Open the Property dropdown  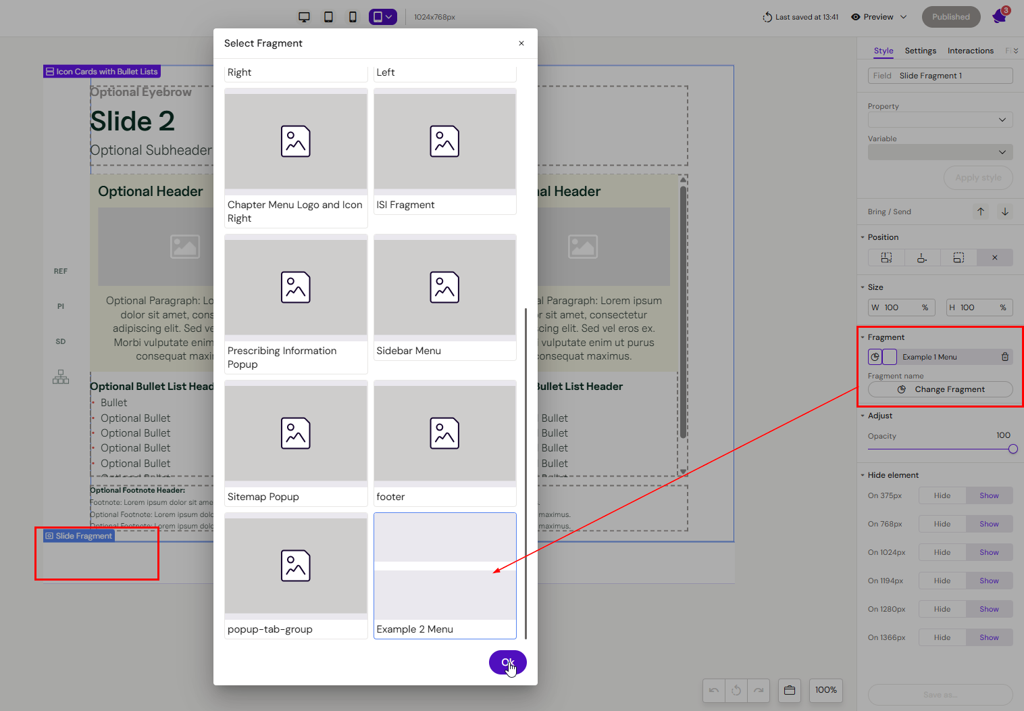pyautogui.click(x=939, y=120)
